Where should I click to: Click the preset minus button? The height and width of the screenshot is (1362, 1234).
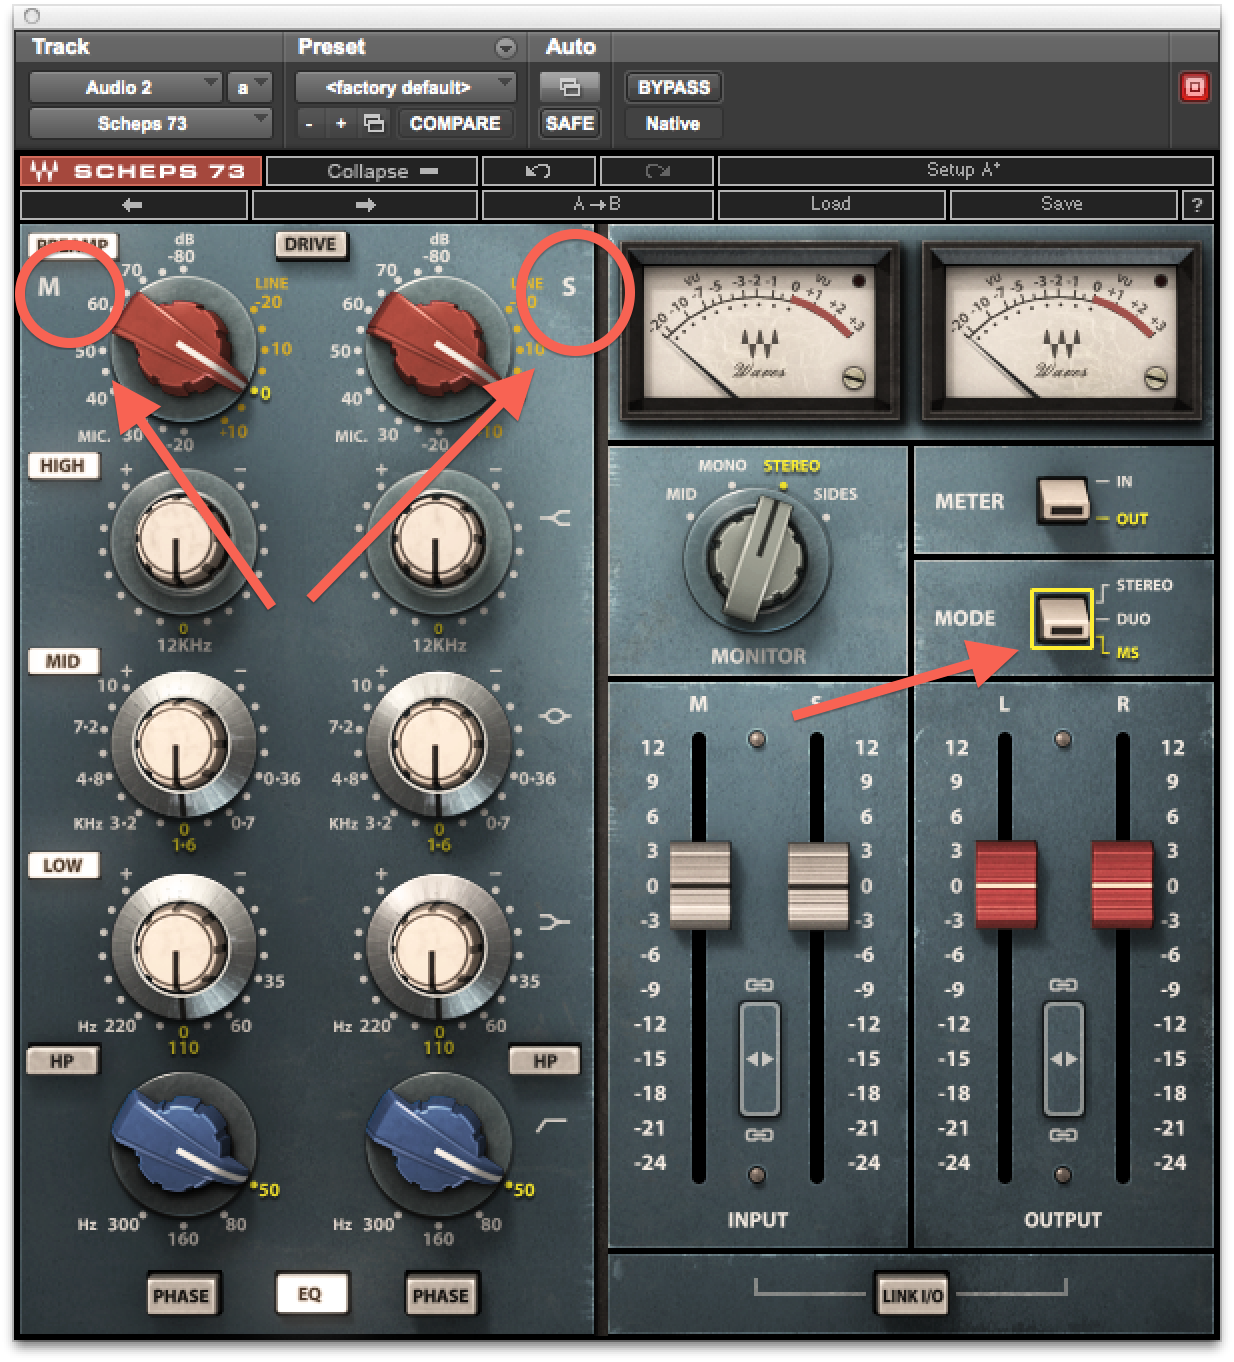click(309, 123)
